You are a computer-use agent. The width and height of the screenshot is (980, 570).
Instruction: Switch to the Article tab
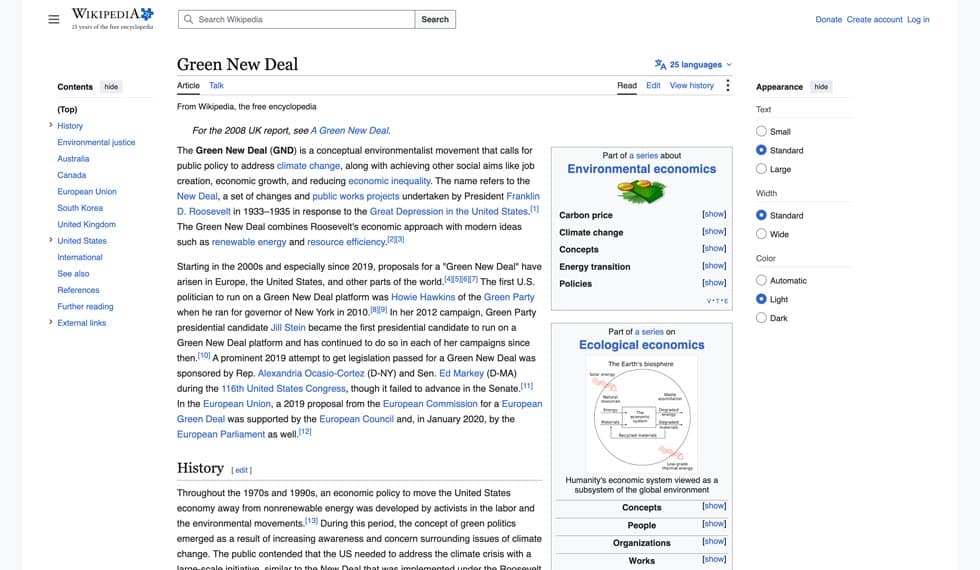[x=188, y=86]
